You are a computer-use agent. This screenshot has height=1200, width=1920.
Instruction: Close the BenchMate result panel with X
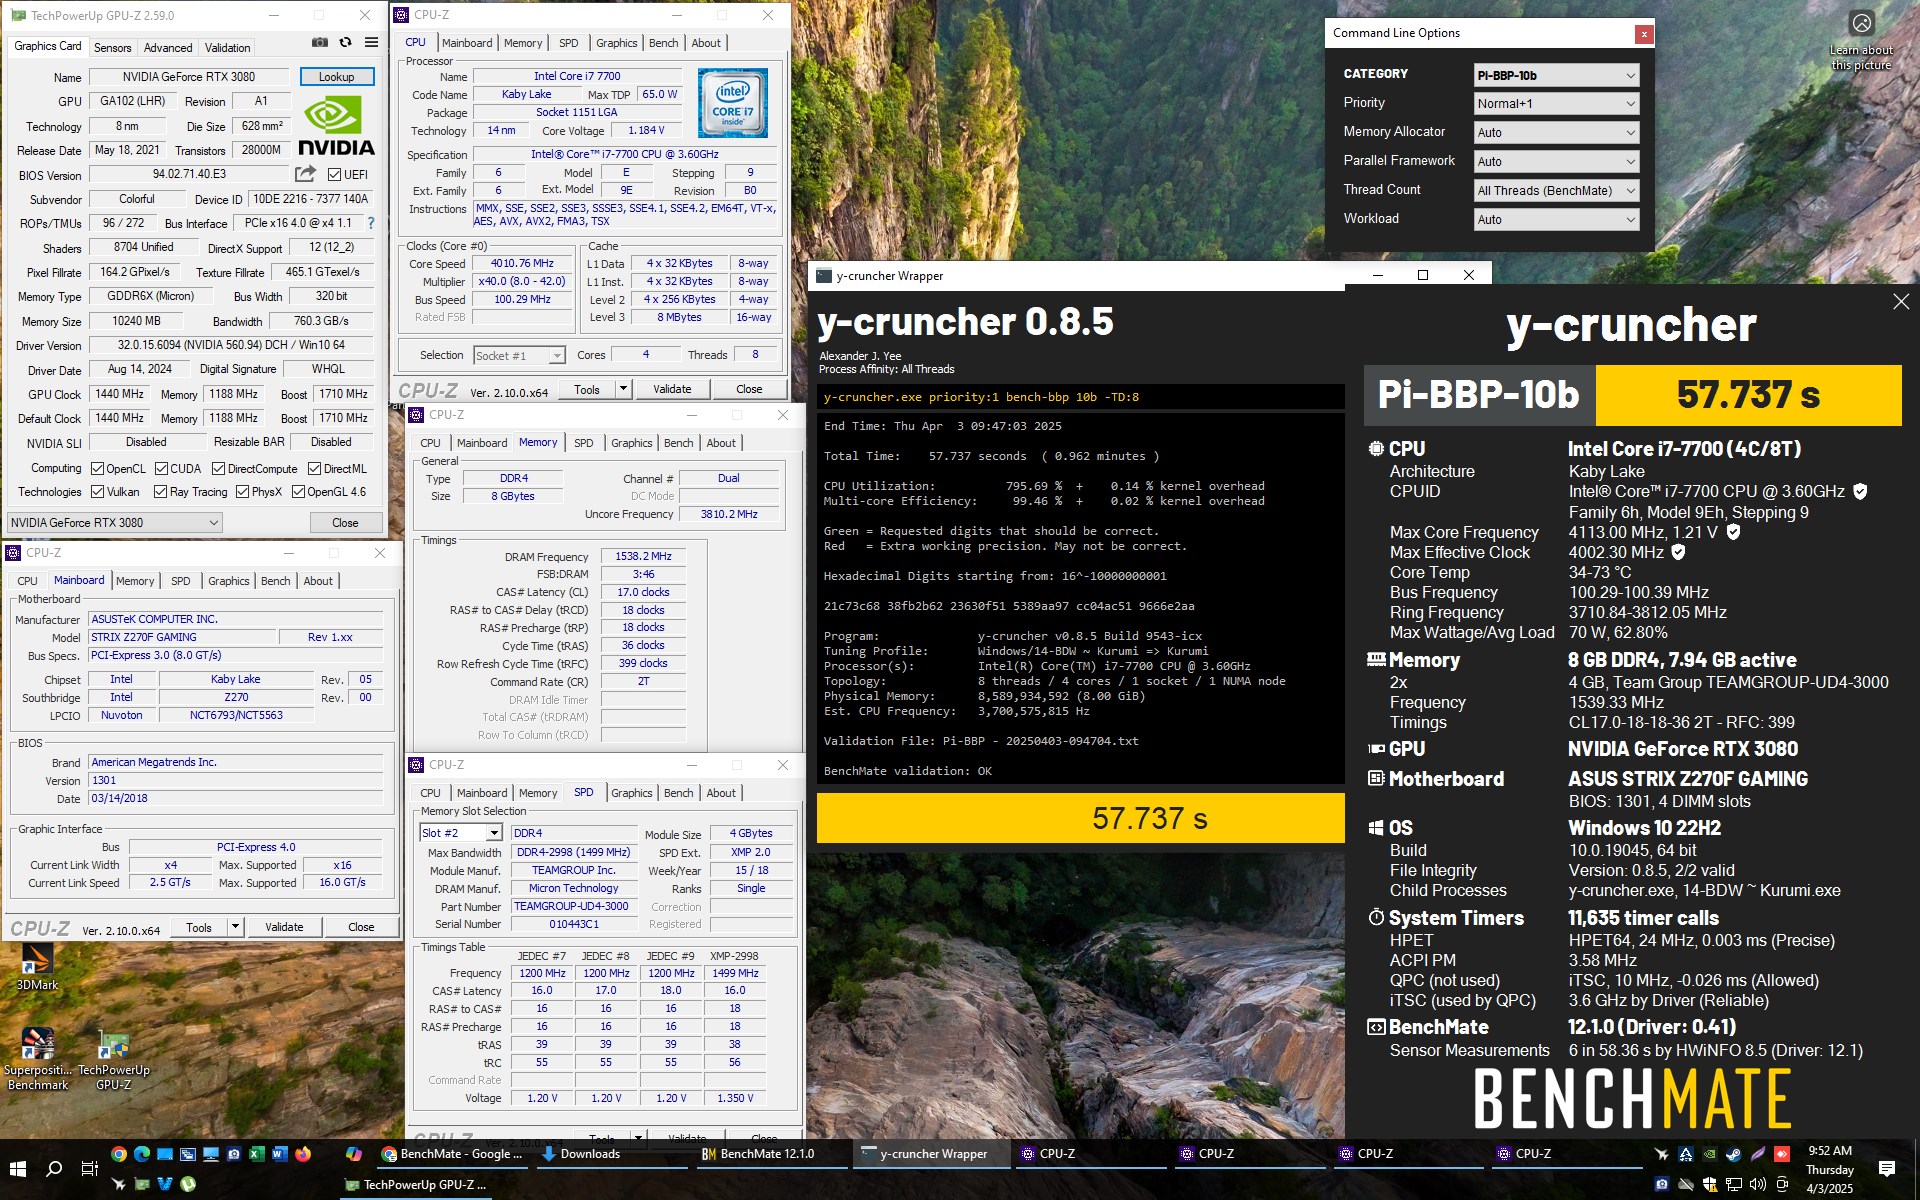(1901, 301)
